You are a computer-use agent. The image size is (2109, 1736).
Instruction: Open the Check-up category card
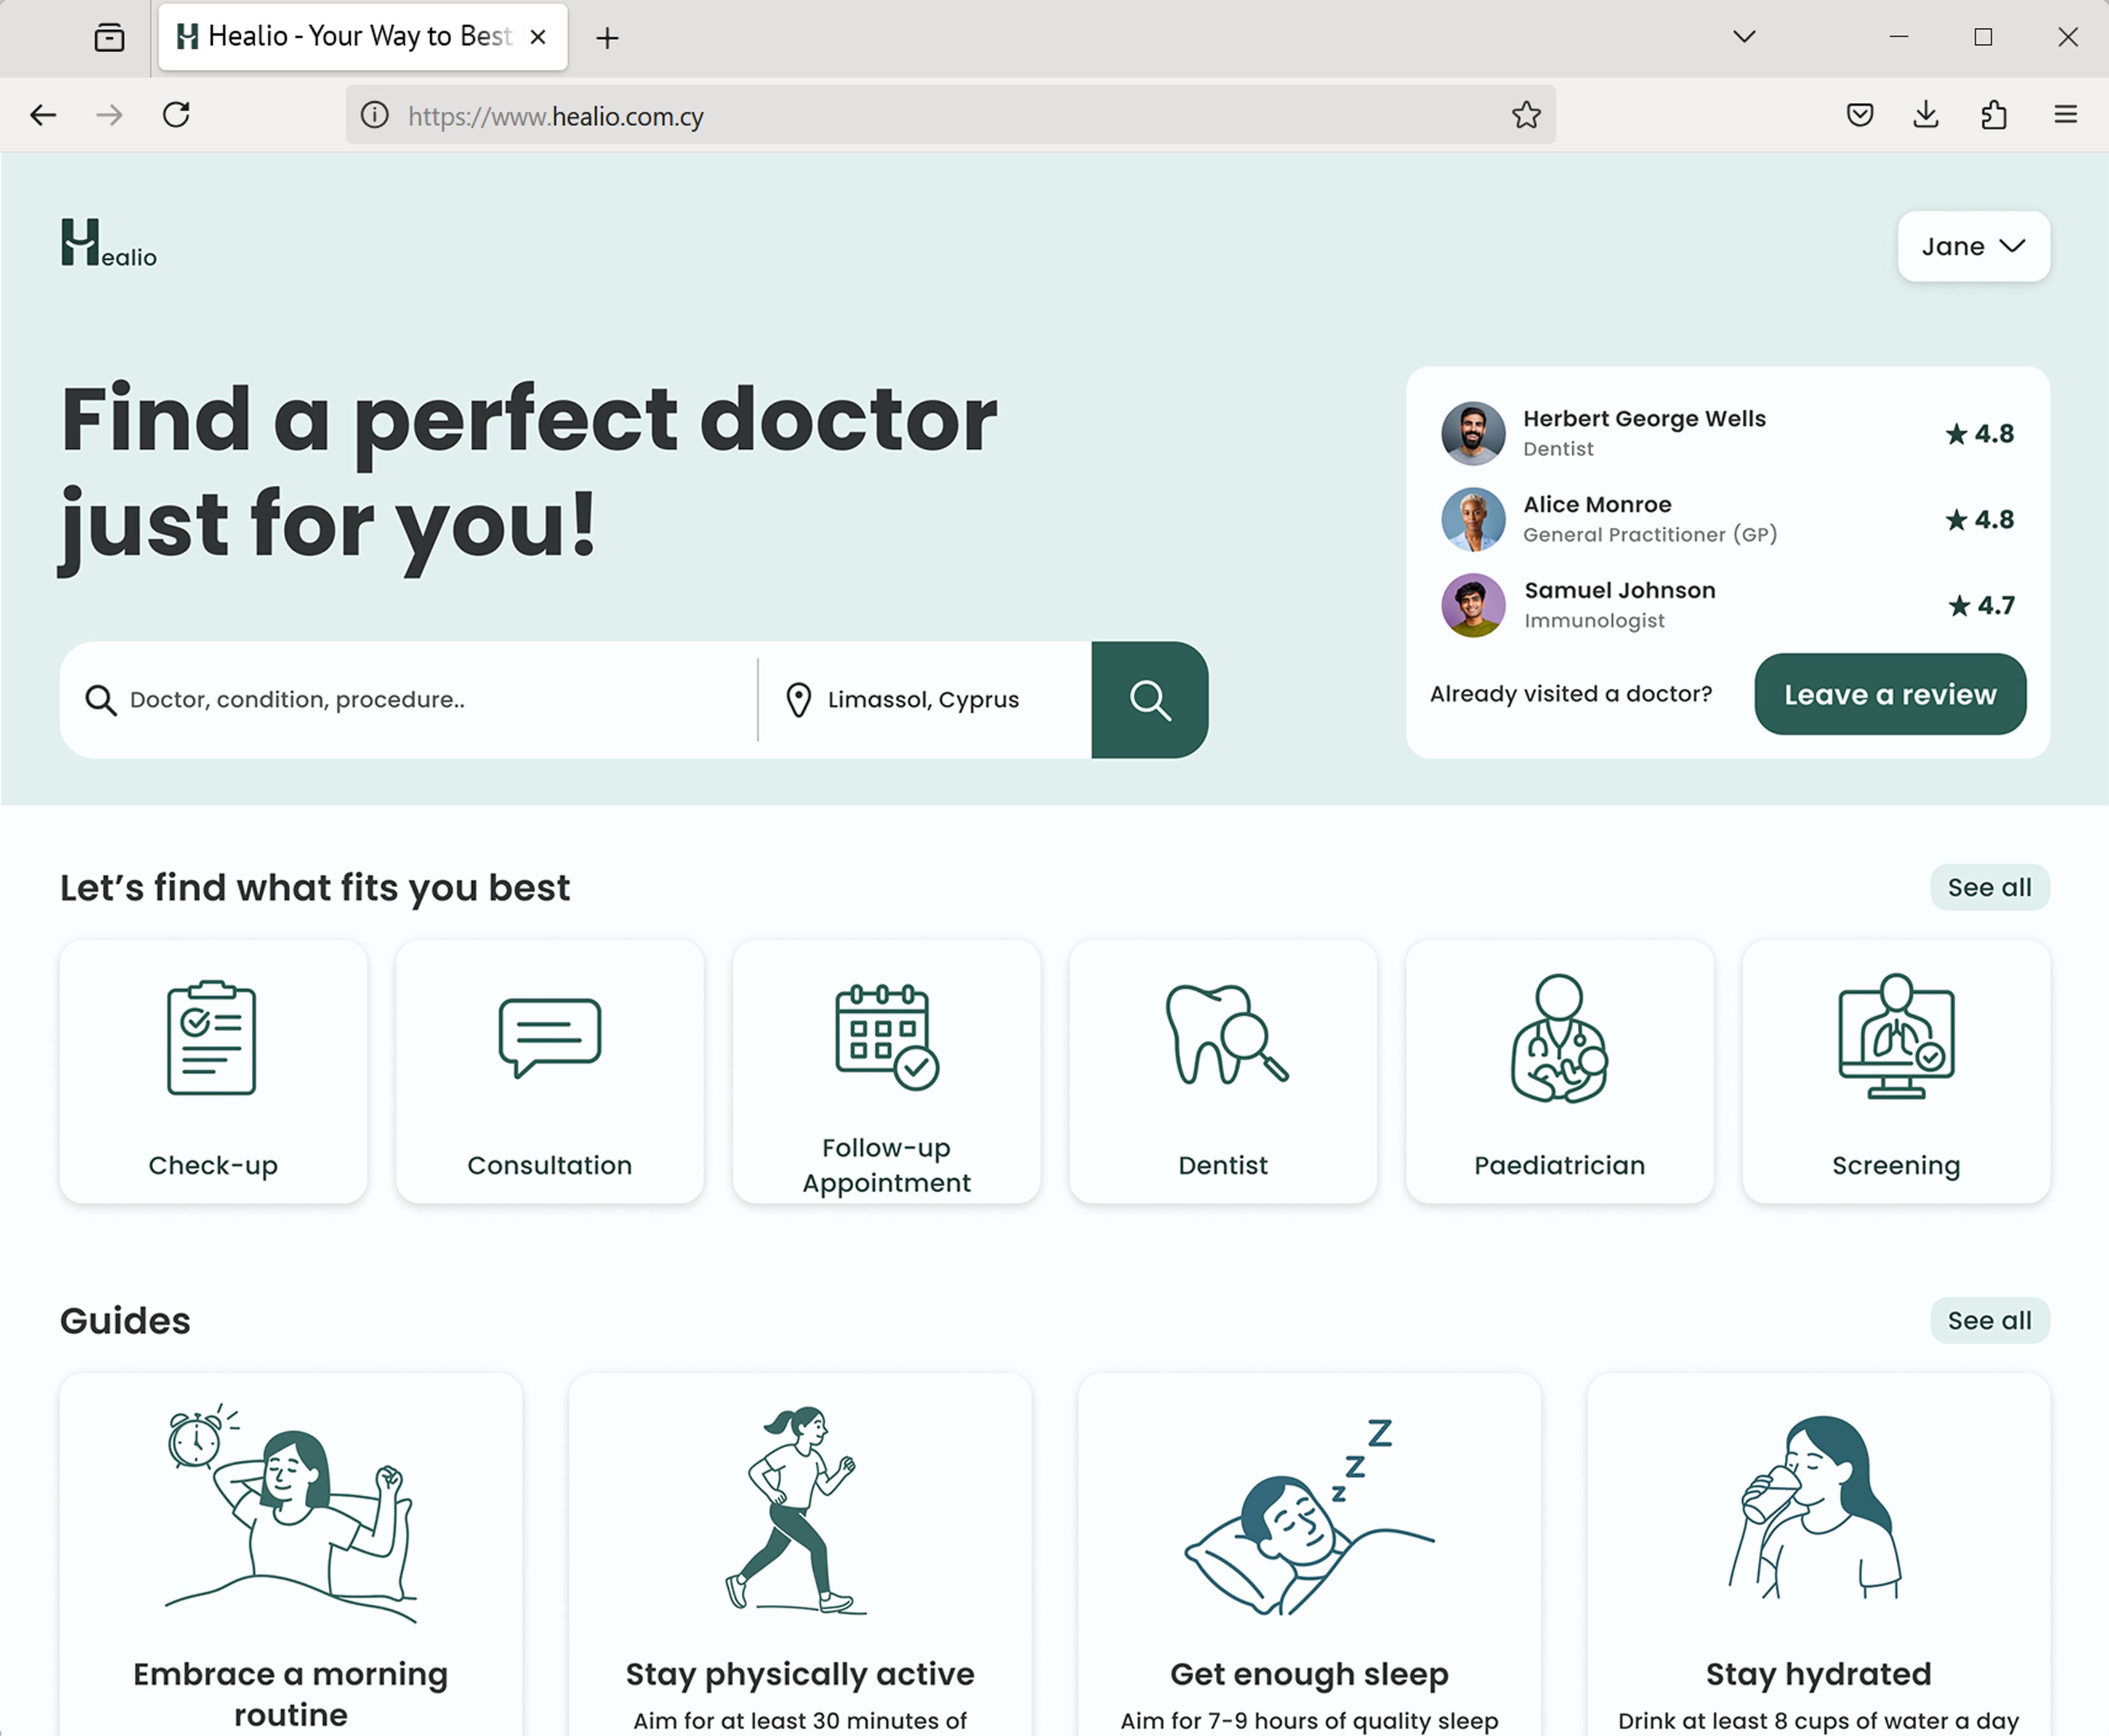(213, 1070)
